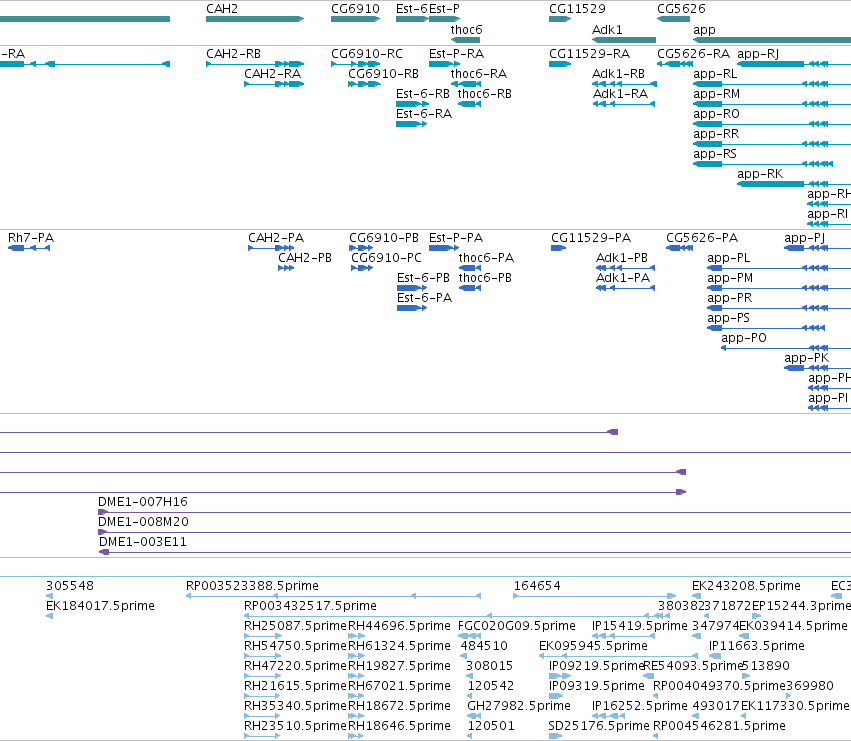Open transcript CG6910-RB

click(364, 84)
